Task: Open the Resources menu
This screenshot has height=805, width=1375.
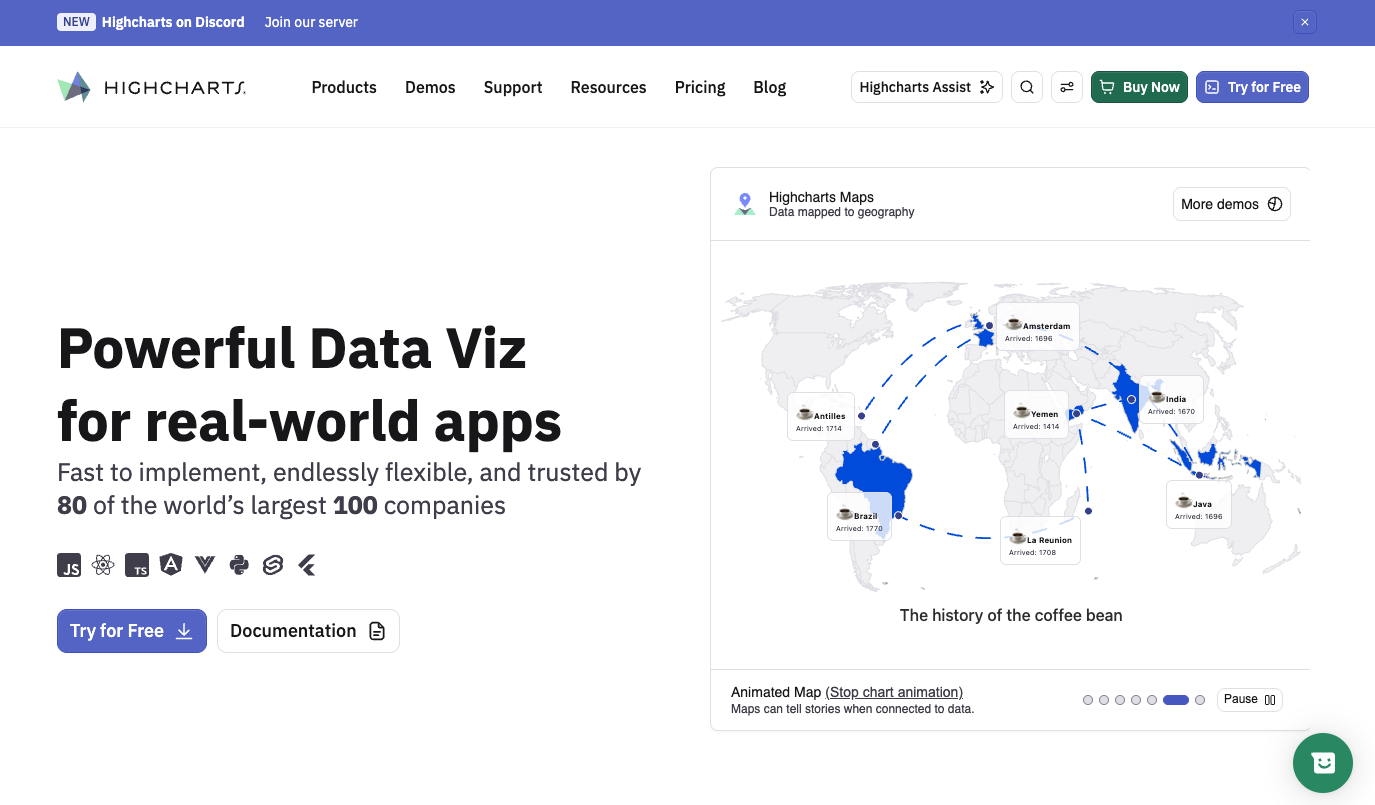Action: pos(609,87)
